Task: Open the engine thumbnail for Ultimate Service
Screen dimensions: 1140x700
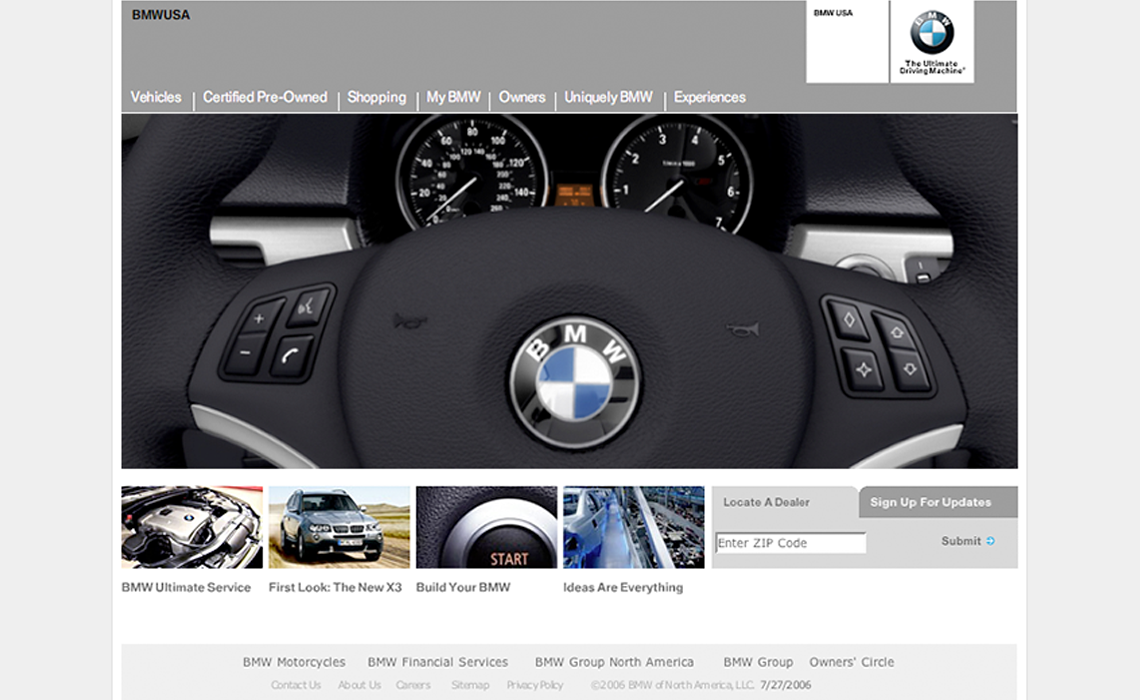Action: pos(192,527)
